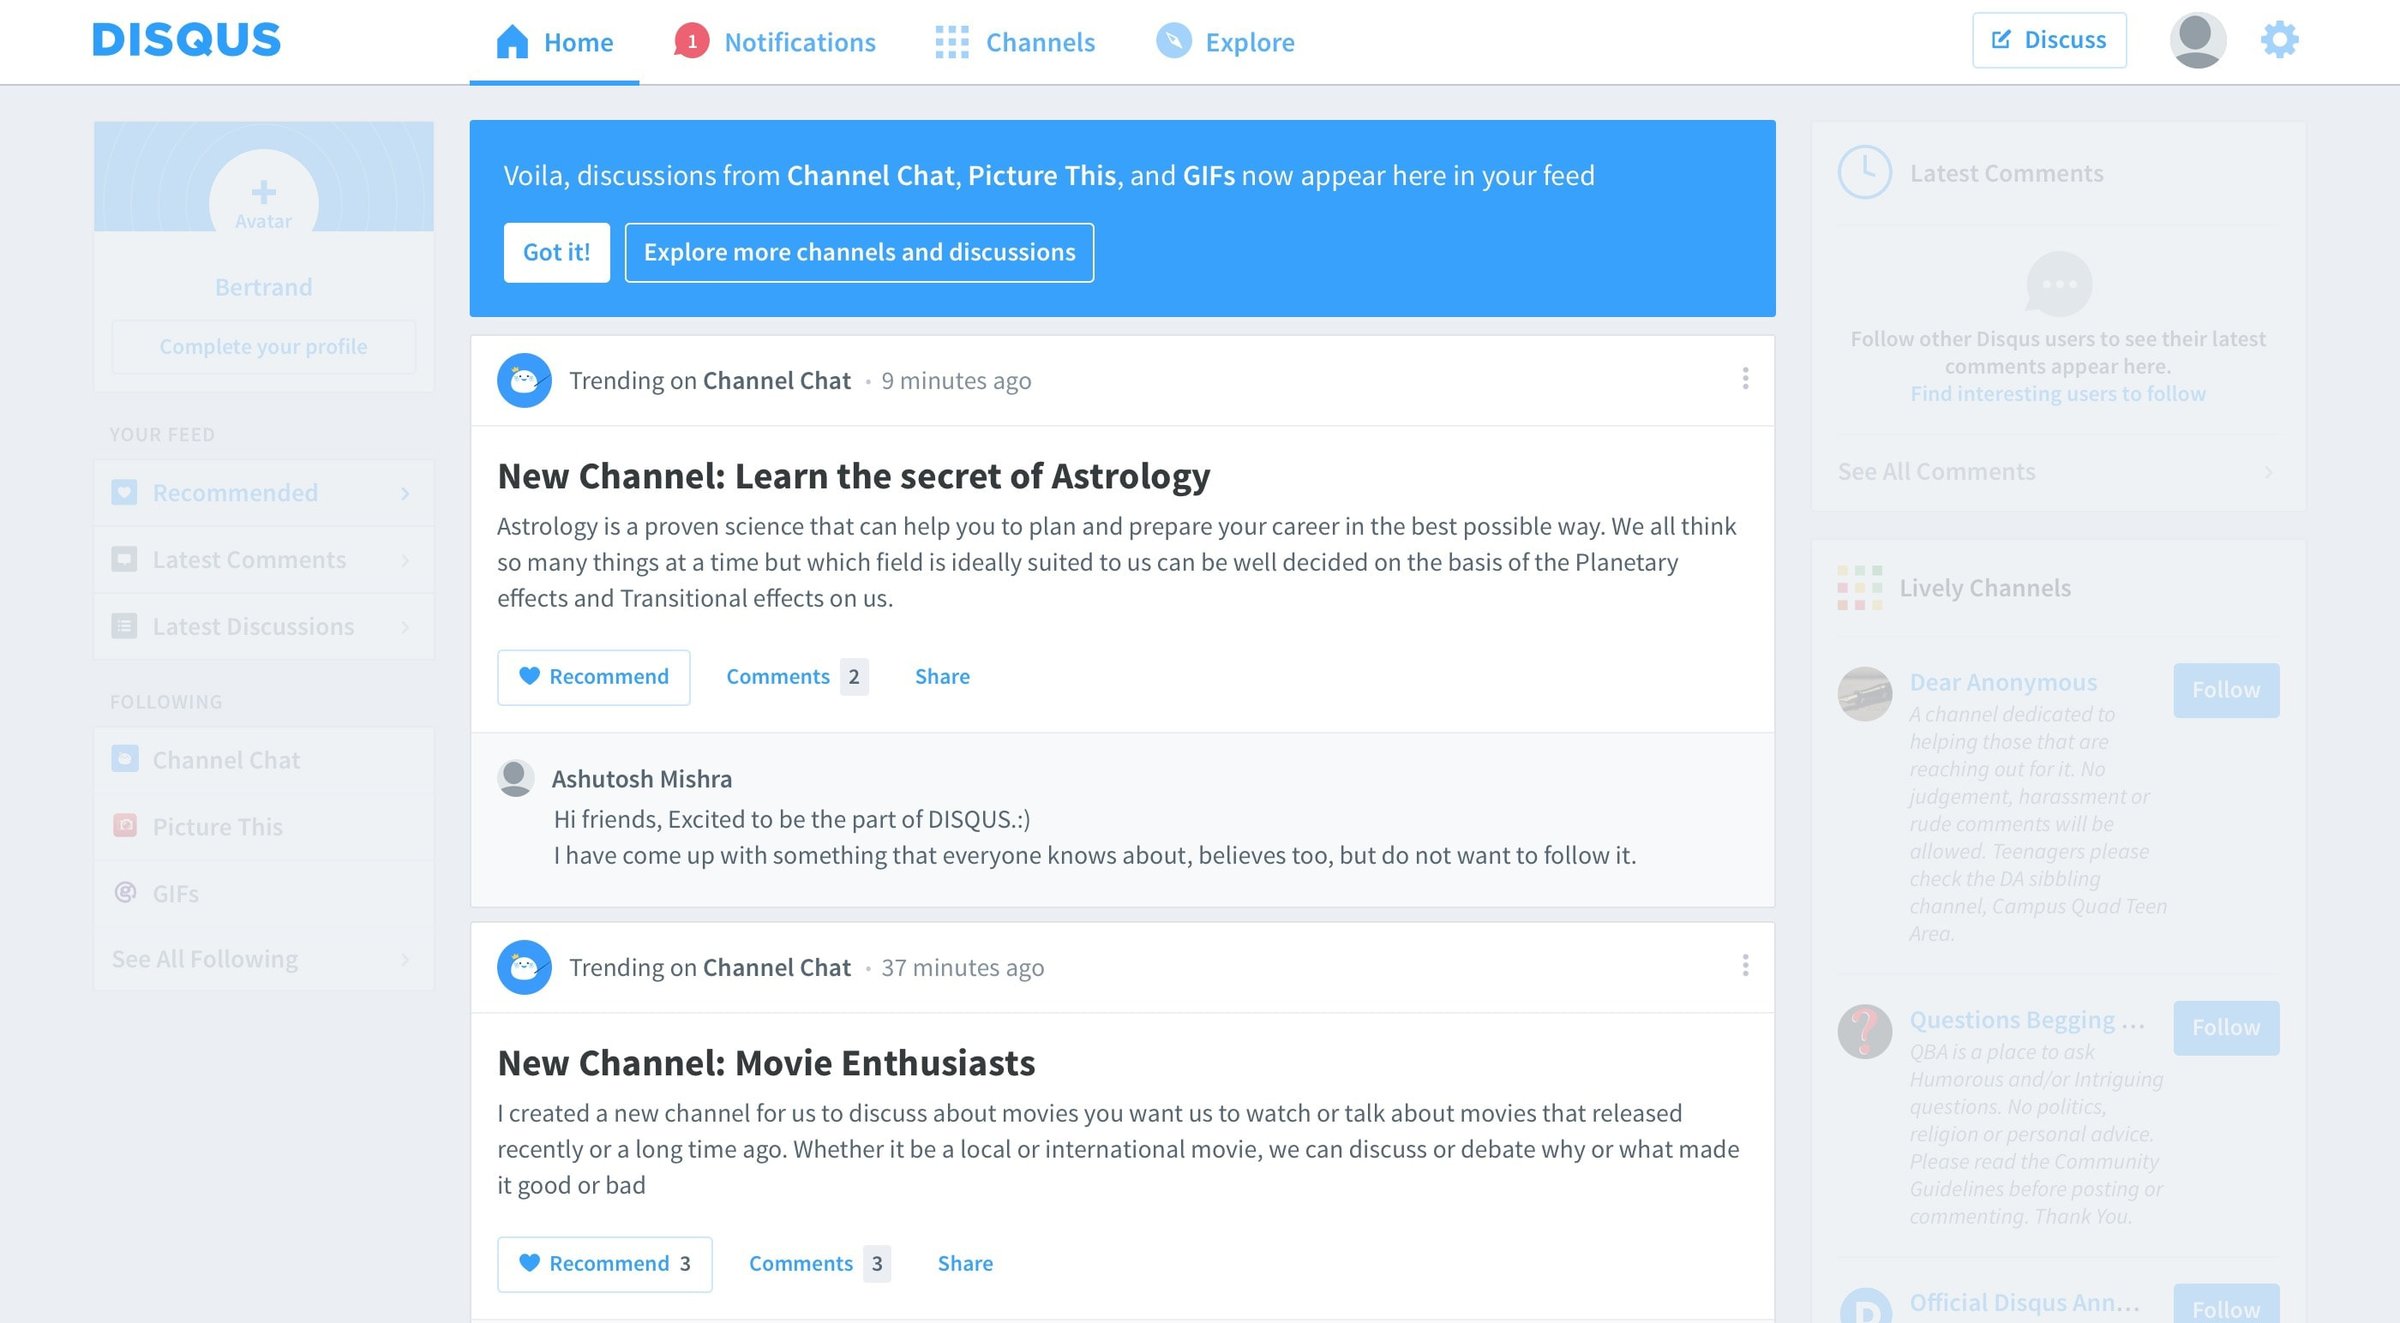The height and width of the screenshot is (1323, 2400).
Task: Click Channel Chat avatar on Movie Enthusiasts post
Action: click(524, 967)
